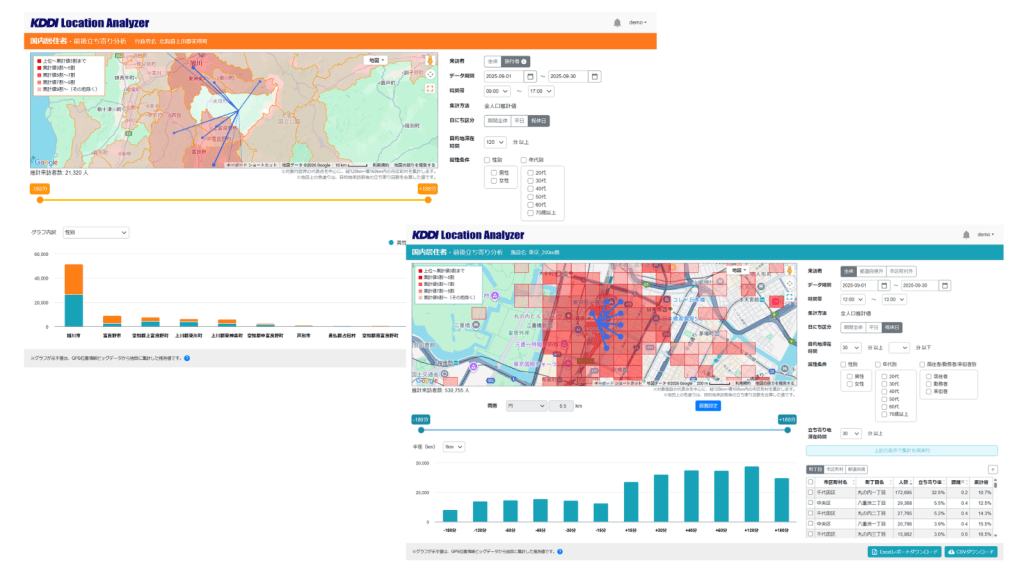Enable 居住者/勤務者/来訪者別 checkbox
This screenshot has height=576, width=1024.
click(x=922, y=364)
